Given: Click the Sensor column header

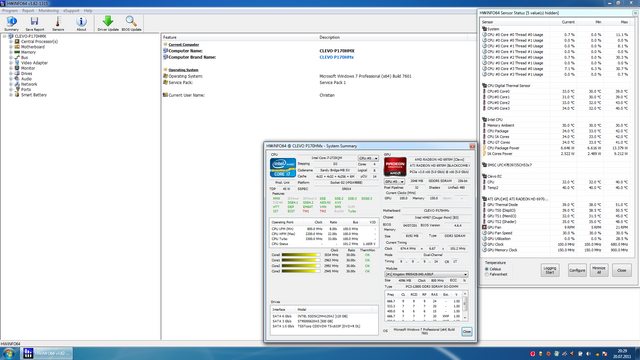Looking at the screenshot, I should pyautogui.click(x=487, y=22).
